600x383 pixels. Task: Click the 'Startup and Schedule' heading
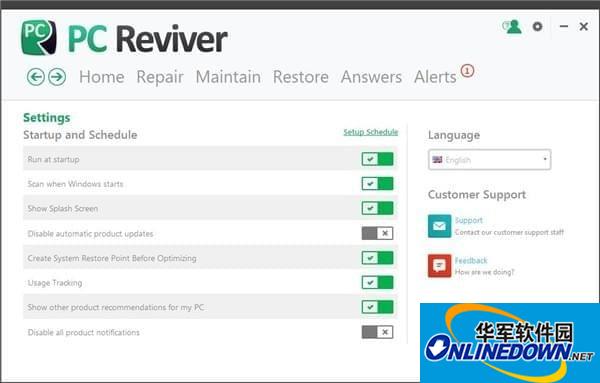click(x=80, y=135)
